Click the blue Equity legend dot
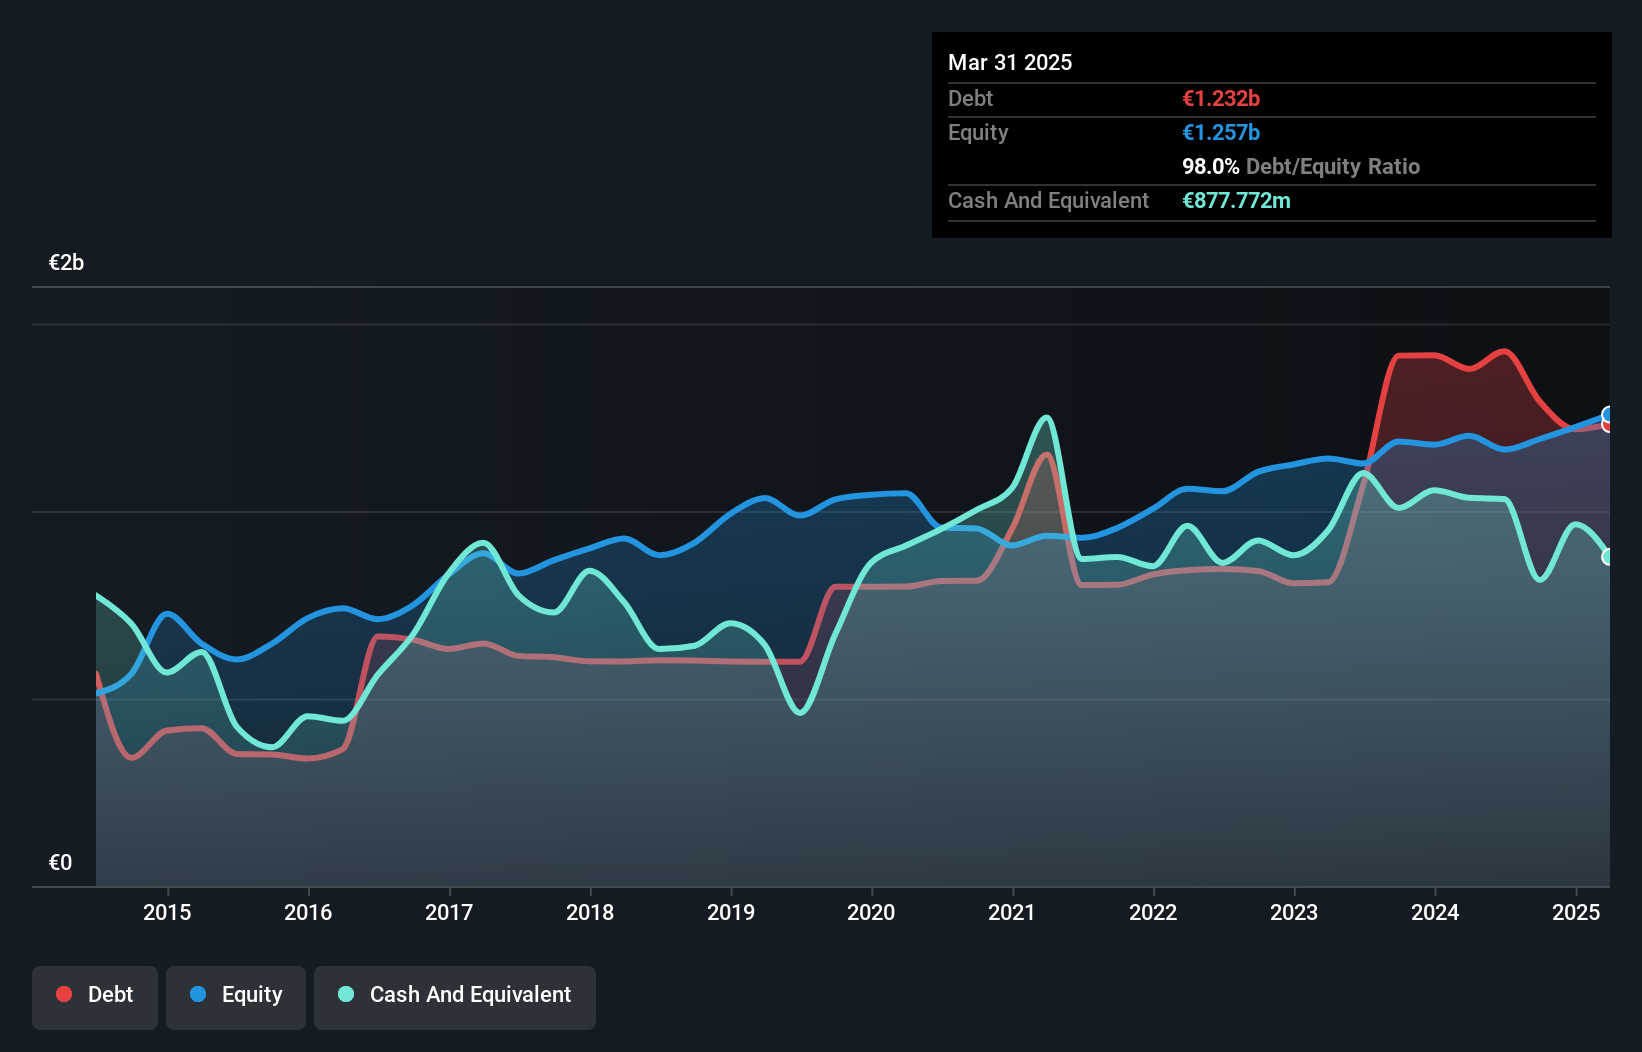 [196, 994]
